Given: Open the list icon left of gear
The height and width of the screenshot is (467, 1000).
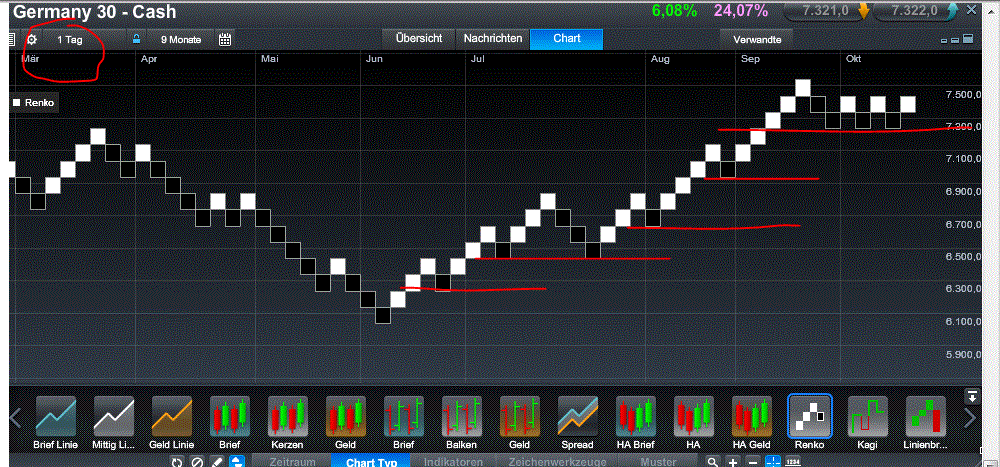Looking at the screenshot, I should click(11, 40).
